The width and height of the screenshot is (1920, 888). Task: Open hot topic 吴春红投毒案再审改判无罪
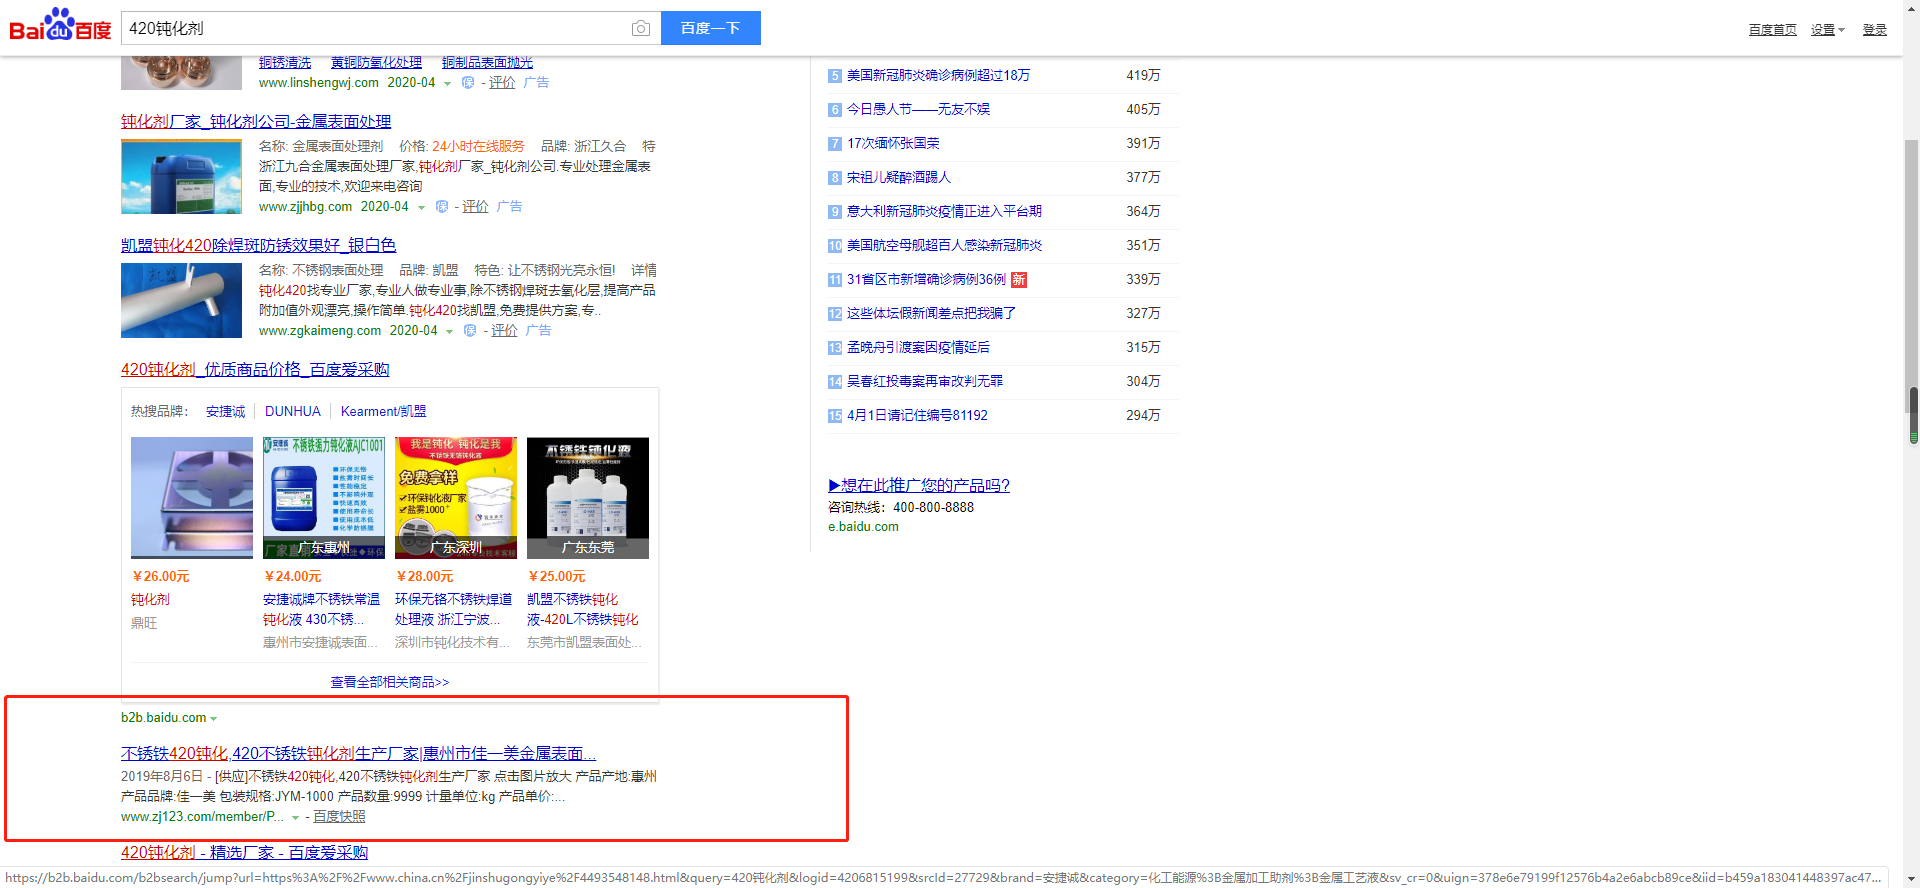[925, 381]
